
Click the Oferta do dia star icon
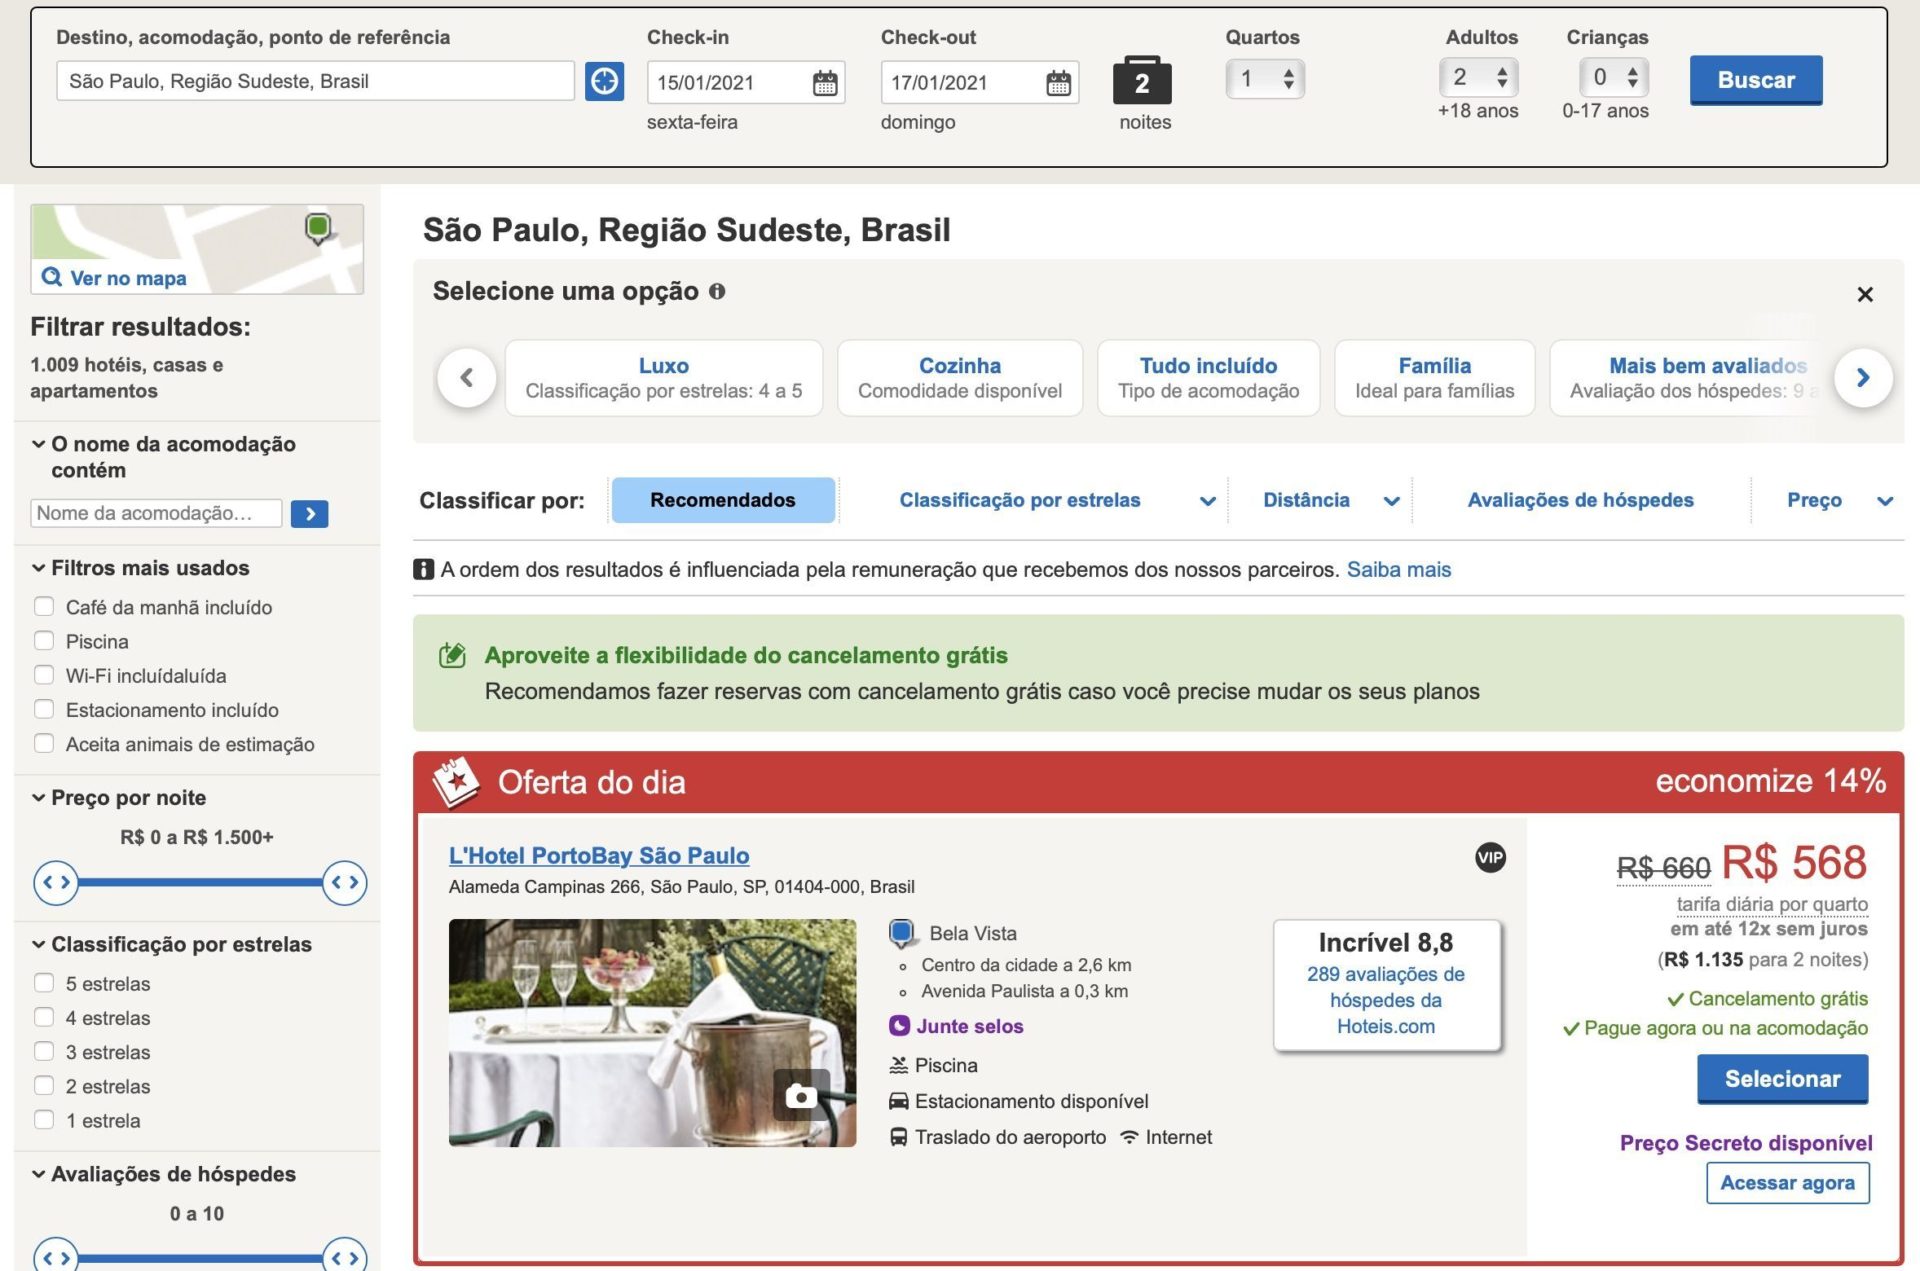point(456,781)
